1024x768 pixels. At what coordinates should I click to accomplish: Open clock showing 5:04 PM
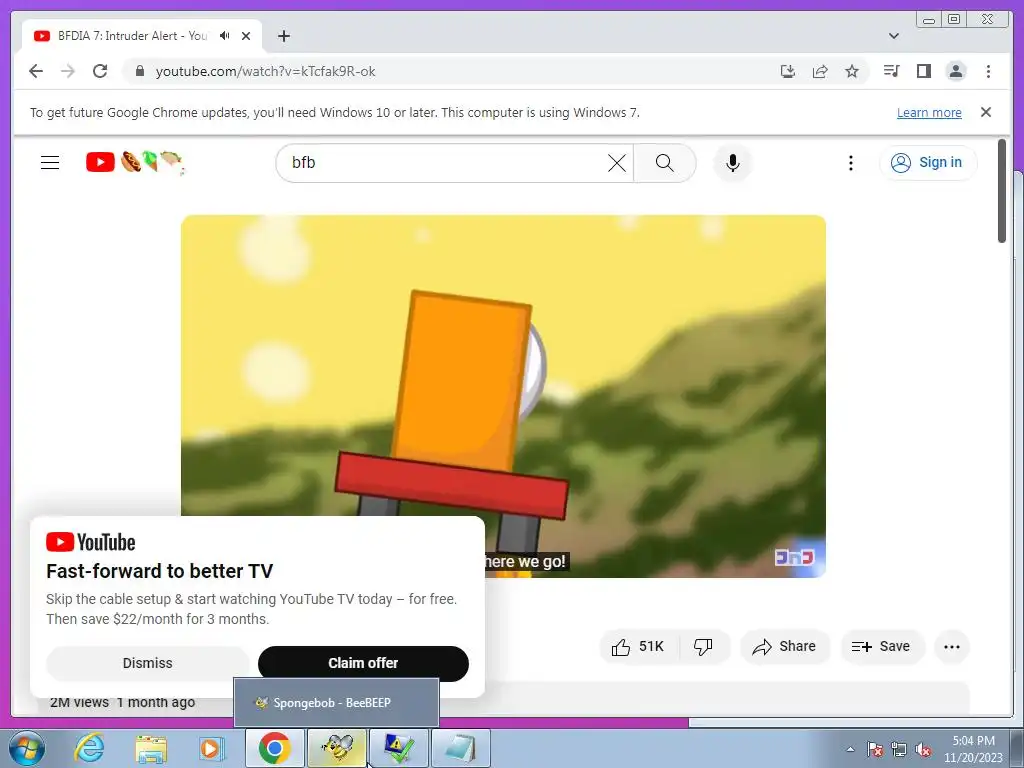973,749
